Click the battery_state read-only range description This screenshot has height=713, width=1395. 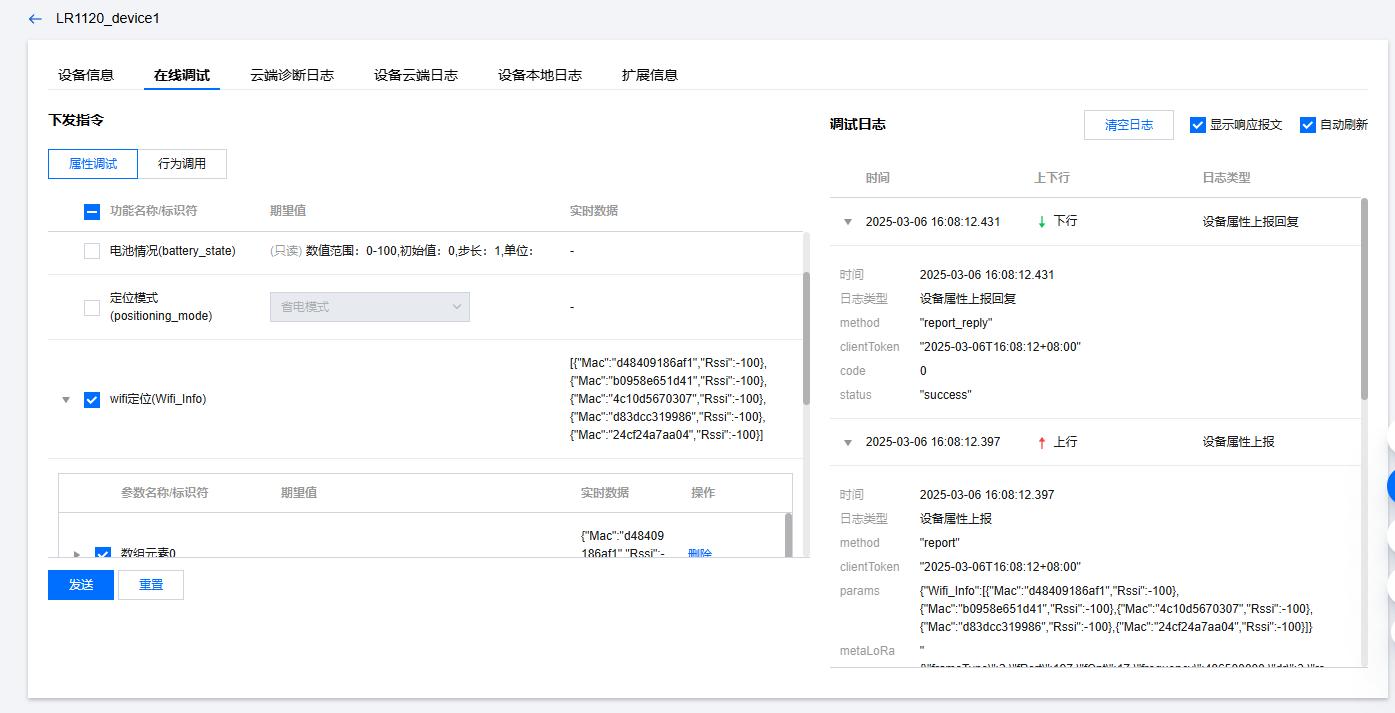(402, 251)
